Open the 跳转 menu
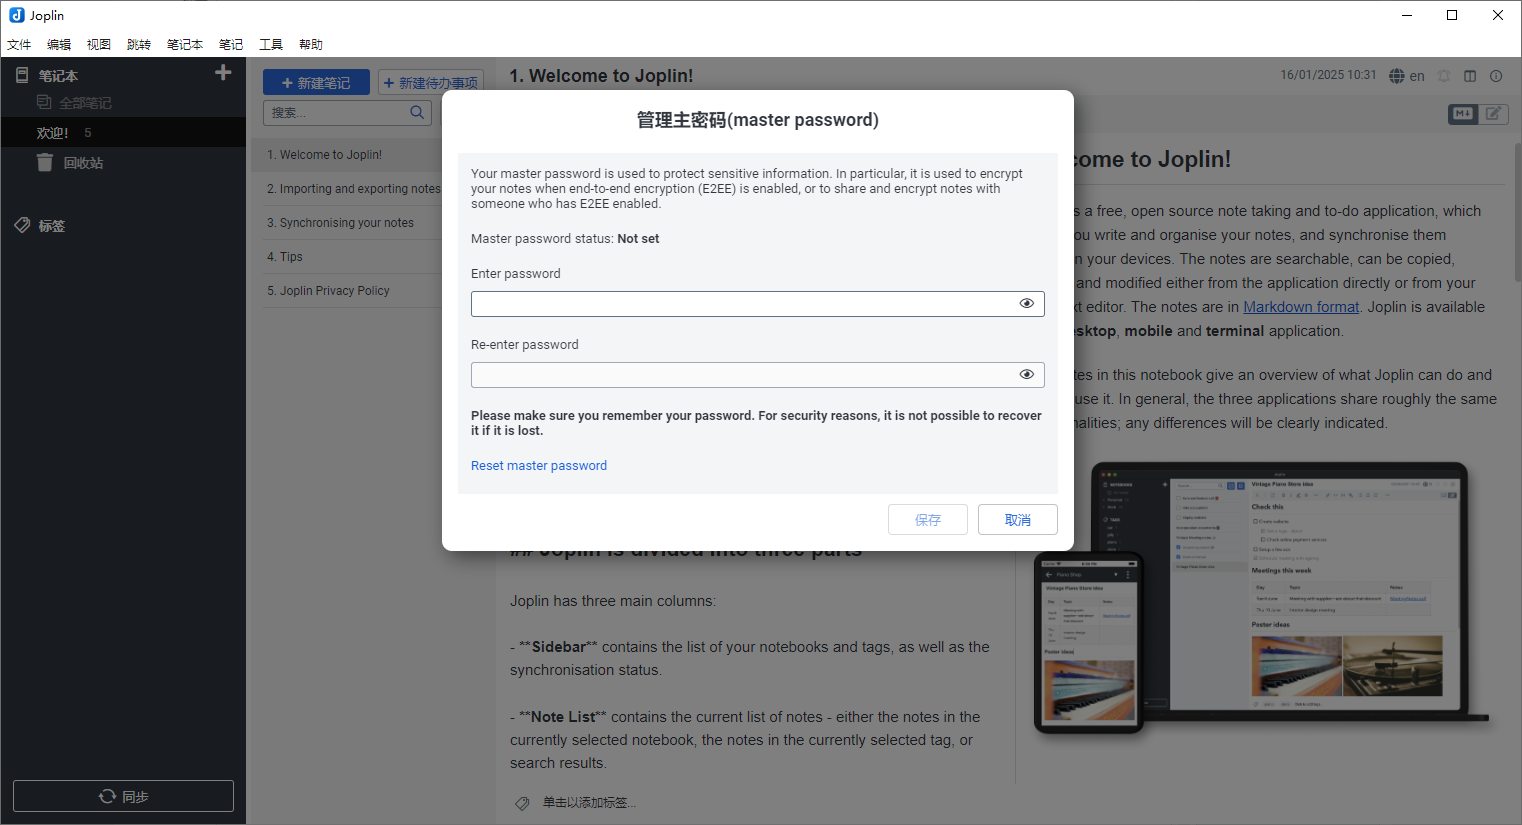 click(139, 45)
